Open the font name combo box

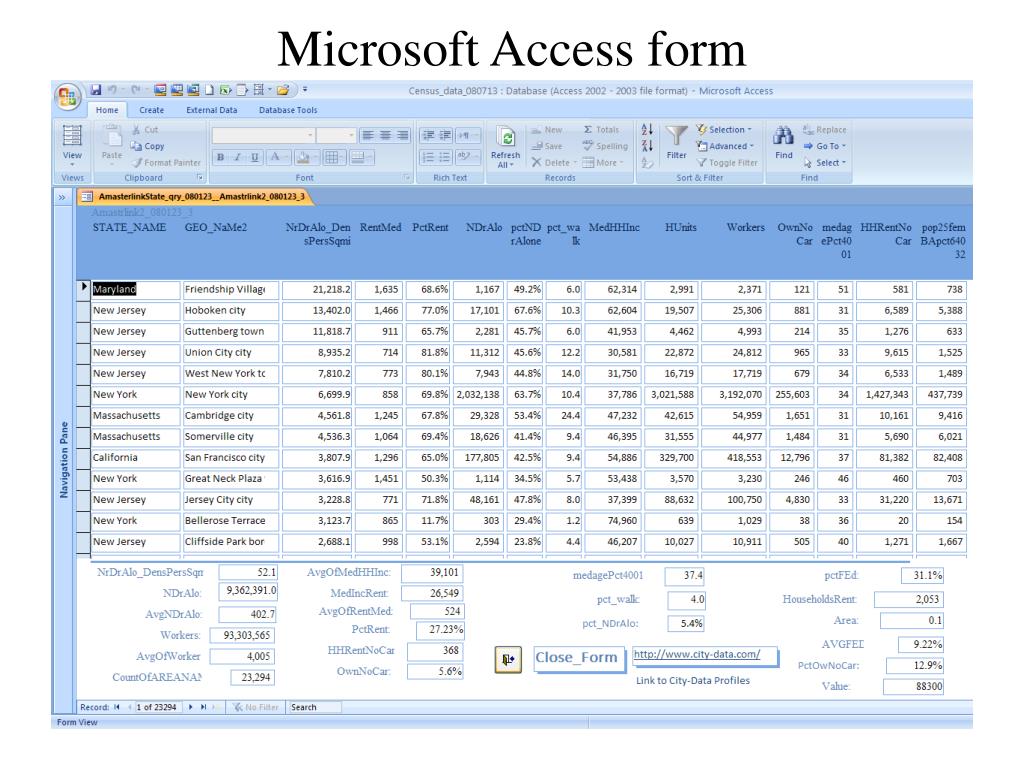coord(263,135)
